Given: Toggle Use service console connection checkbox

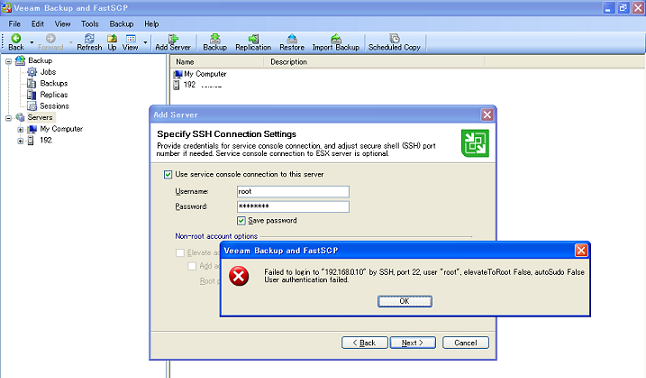Looking at the screenshot, I should click(168, 175).
